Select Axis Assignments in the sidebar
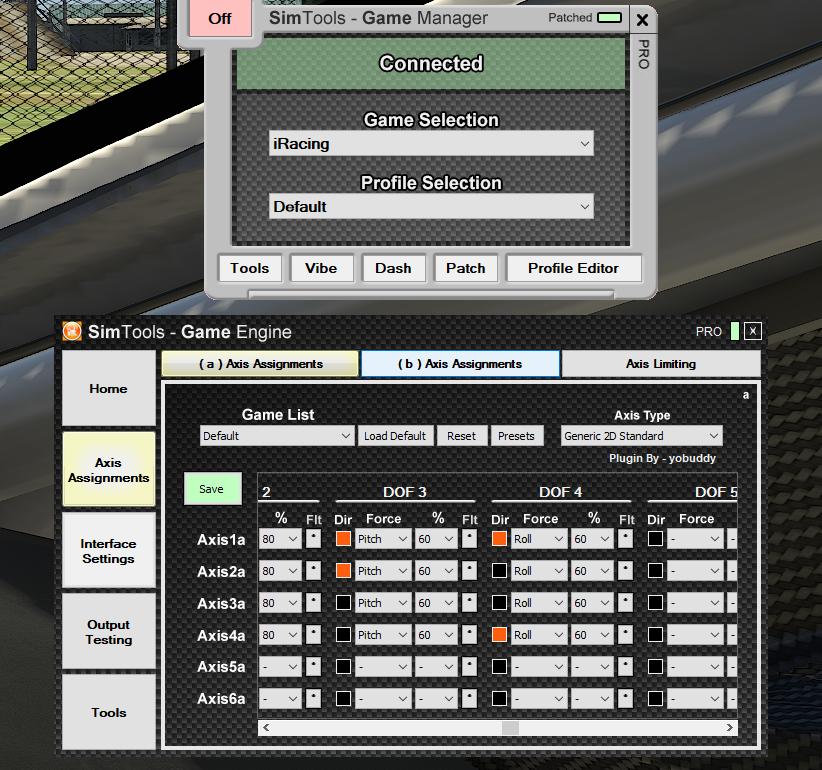The image size is (822, 770). (109, 470)
